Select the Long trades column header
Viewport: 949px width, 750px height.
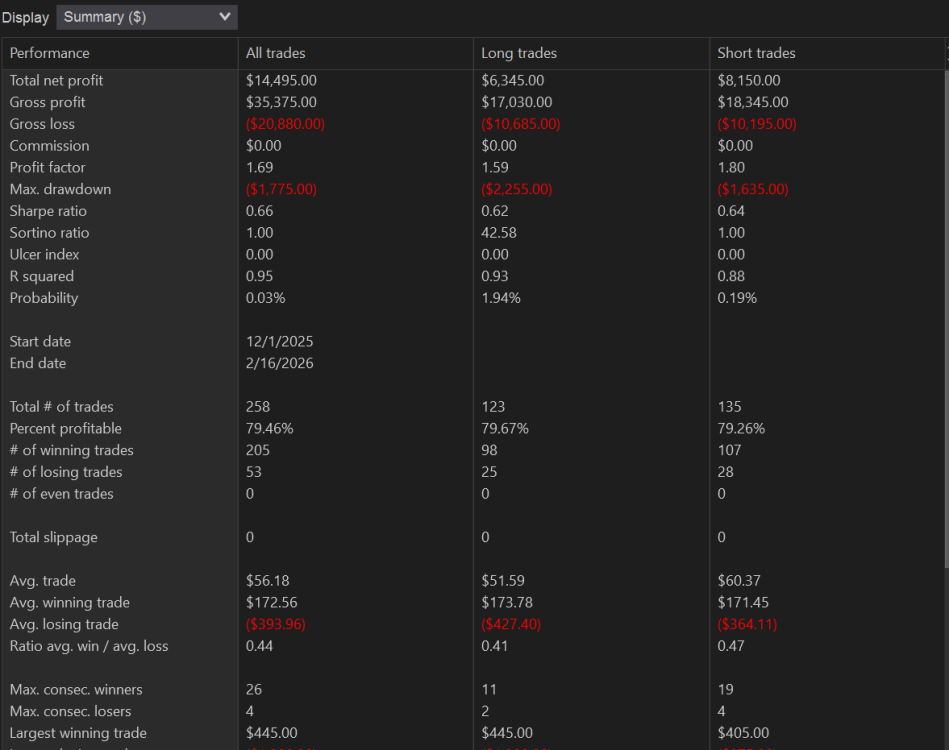(x=519, y=53)
